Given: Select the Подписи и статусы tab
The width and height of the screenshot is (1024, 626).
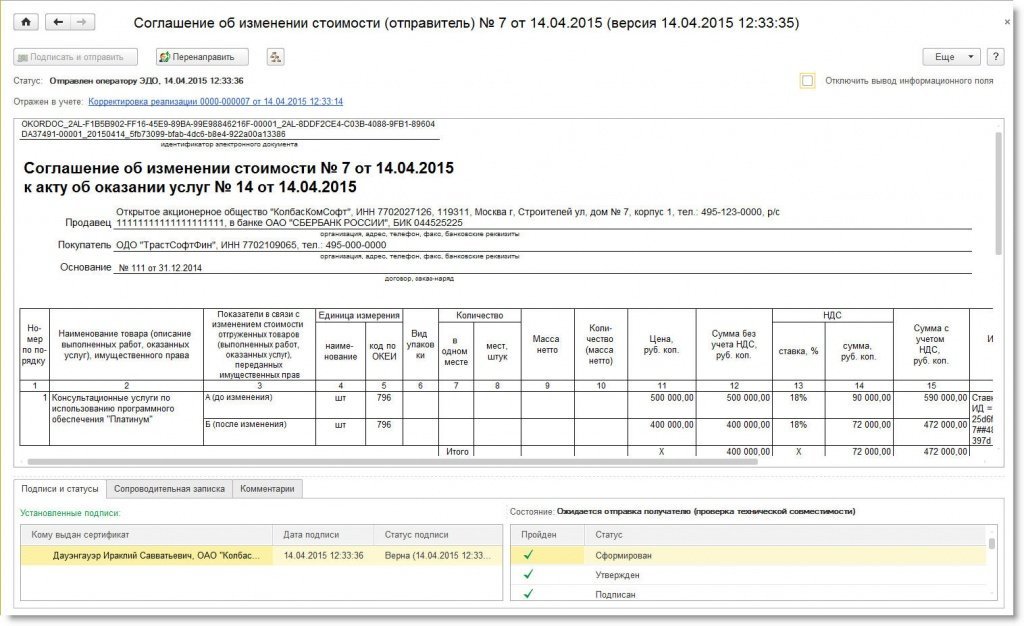Looking at the screenshot, I should point(60,489).
